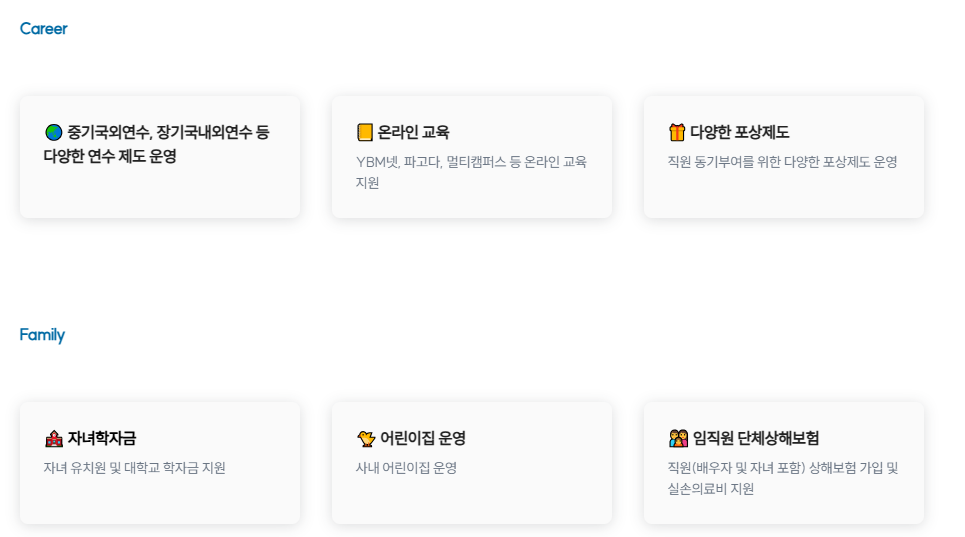Click the 직원 동기부여 description text
965x537 pixels.
tap(782, 162)
